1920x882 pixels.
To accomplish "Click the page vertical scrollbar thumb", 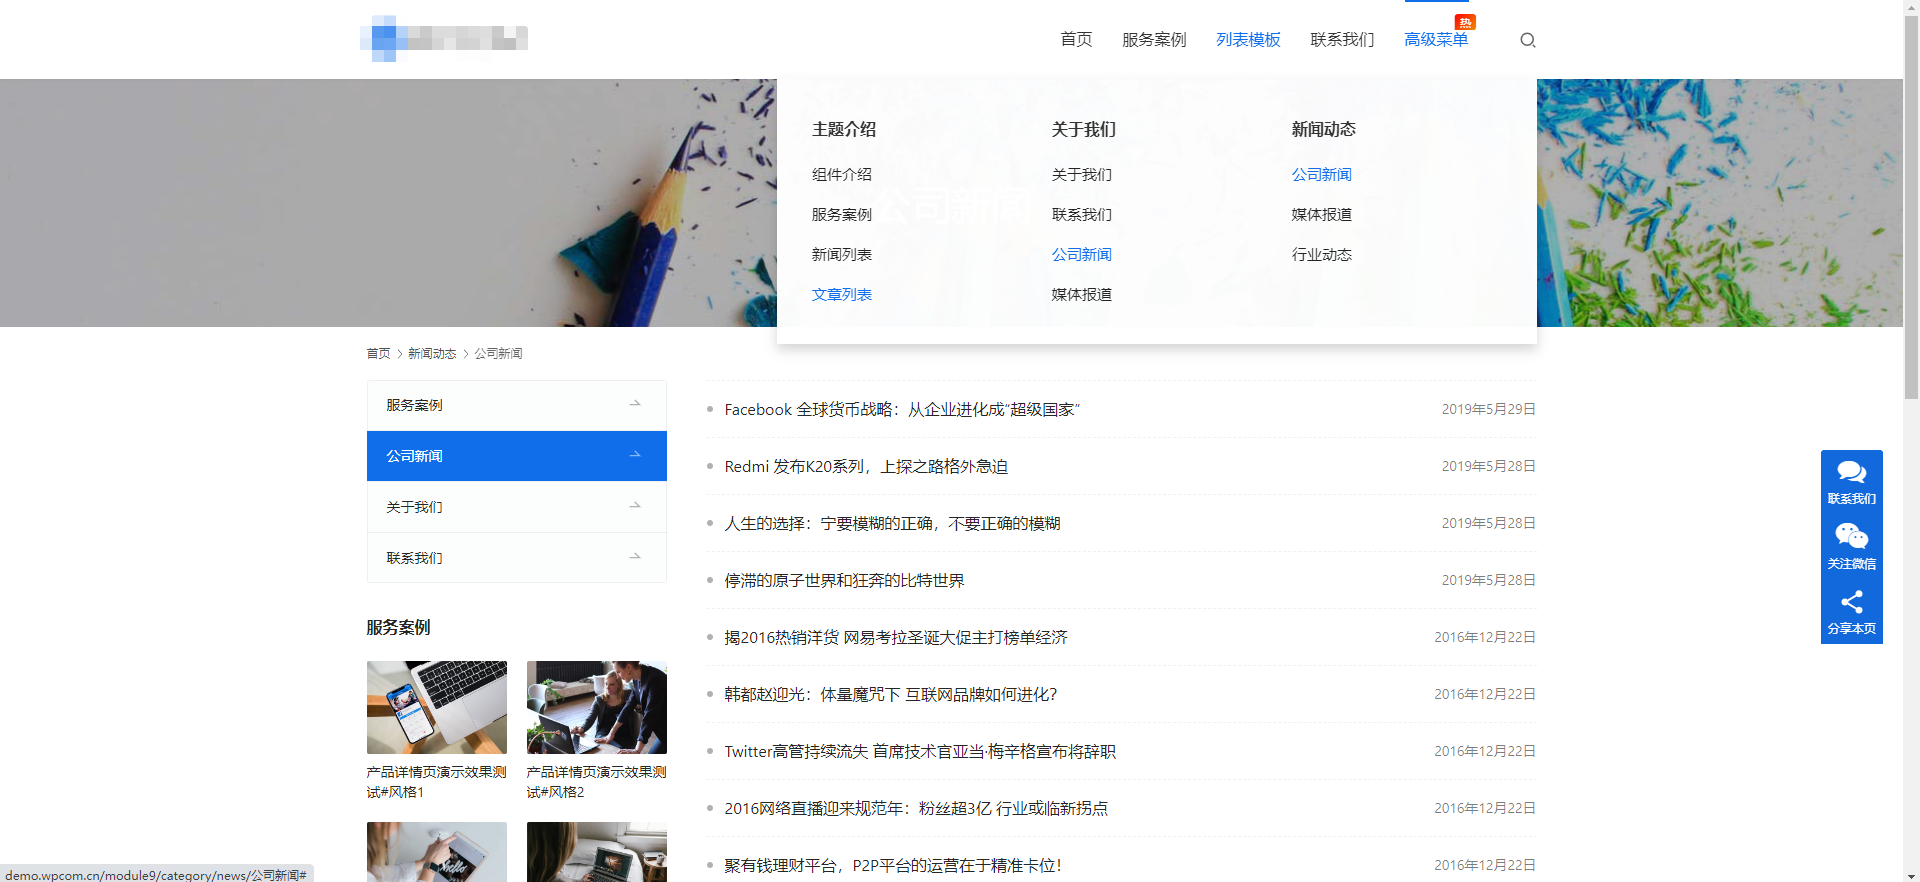I will [1911, 205].
